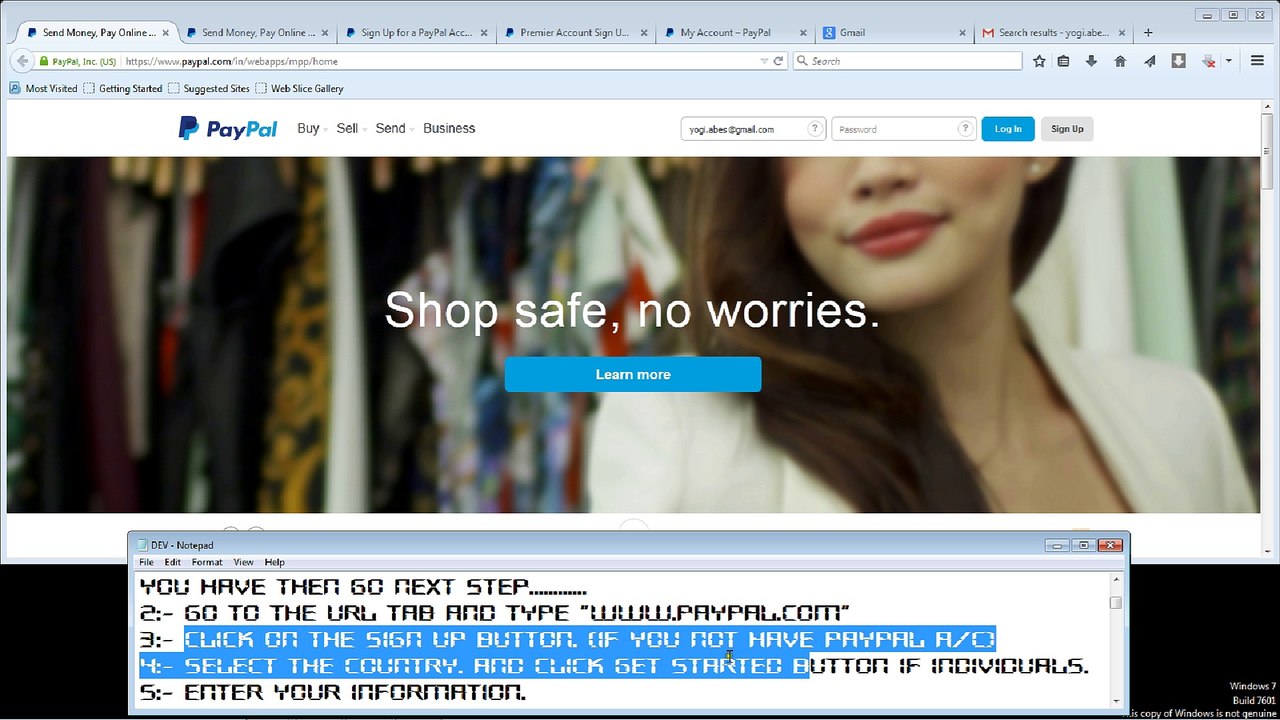This screenshot has height=720, width=1280.
Task: Click the Learn more button
Action: (x=633, y=374)
